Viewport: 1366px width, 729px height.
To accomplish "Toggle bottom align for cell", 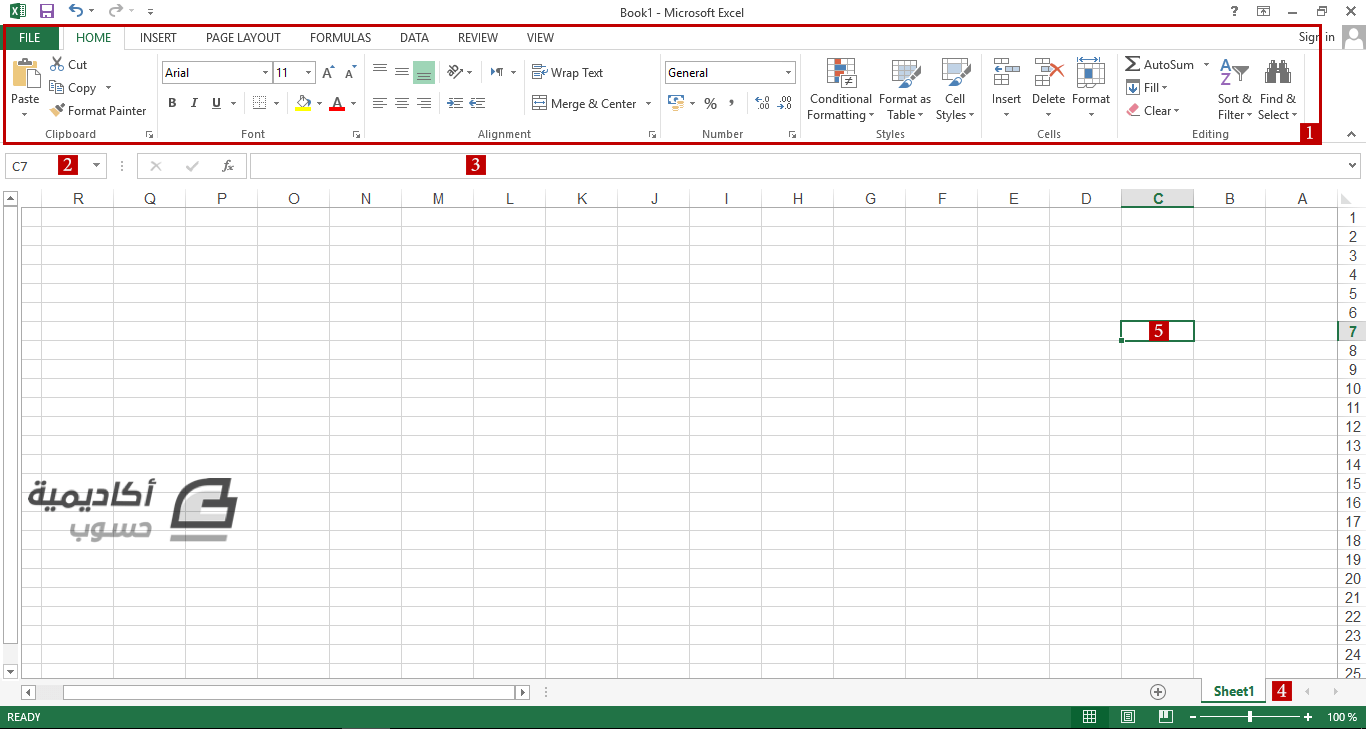I will 424,72.
